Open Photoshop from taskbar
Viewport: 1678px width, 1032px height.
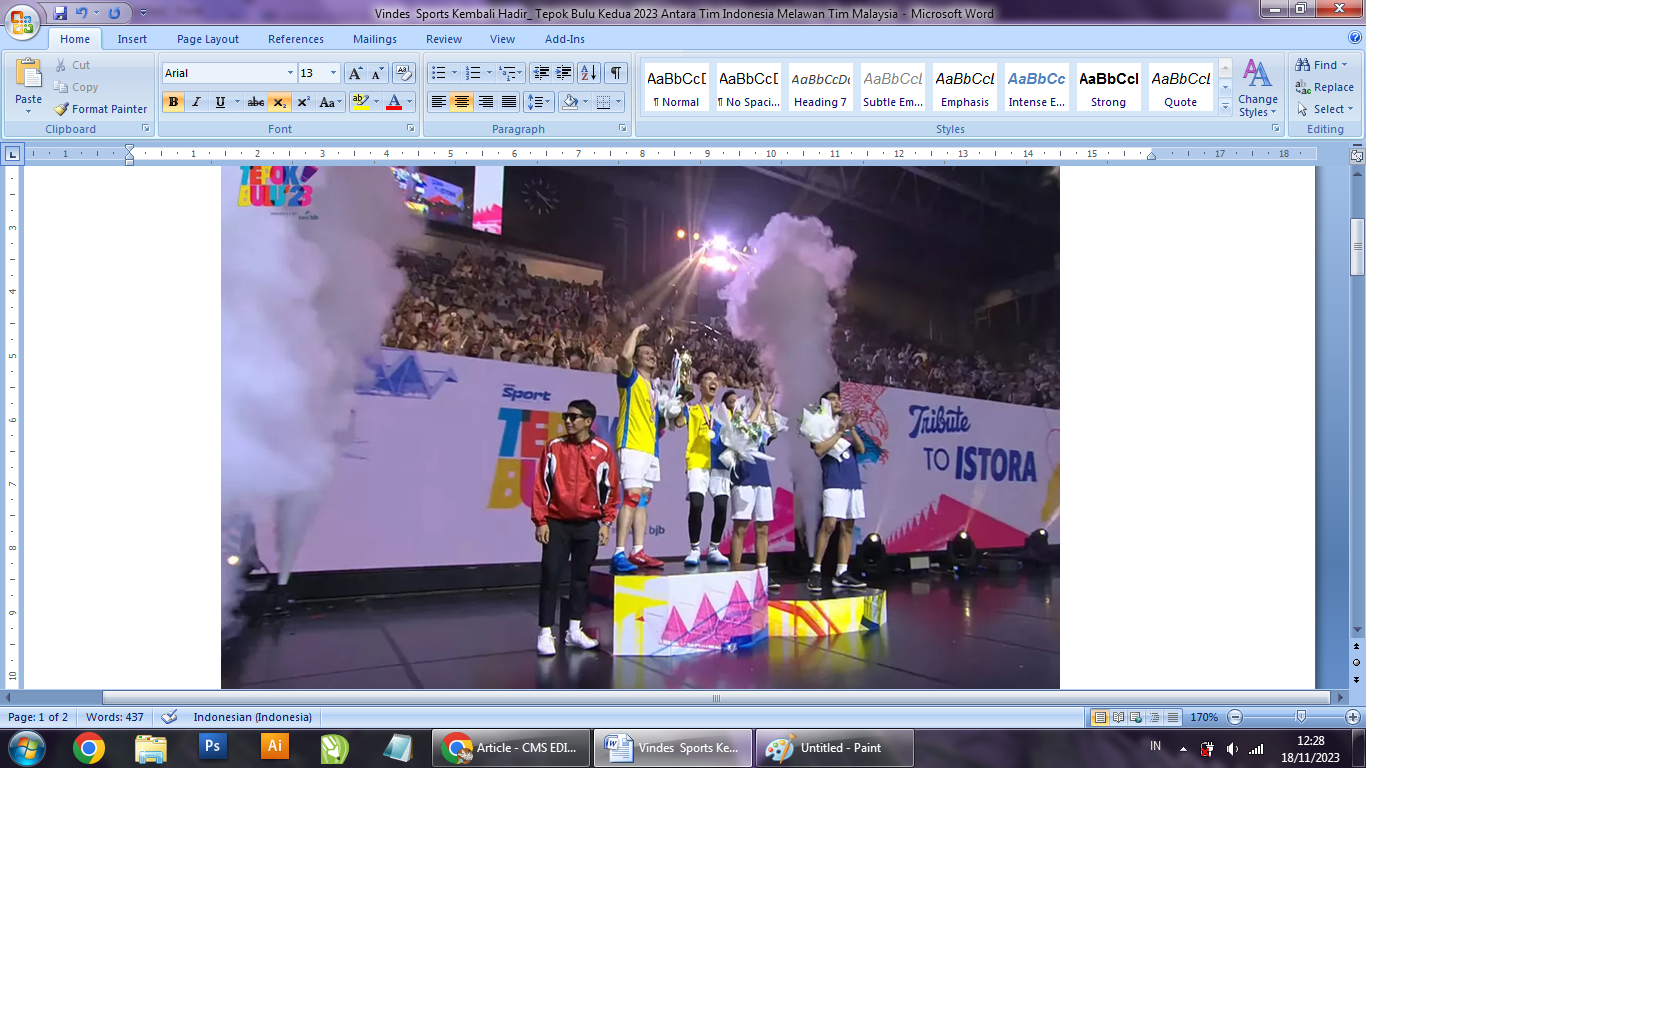212,747
